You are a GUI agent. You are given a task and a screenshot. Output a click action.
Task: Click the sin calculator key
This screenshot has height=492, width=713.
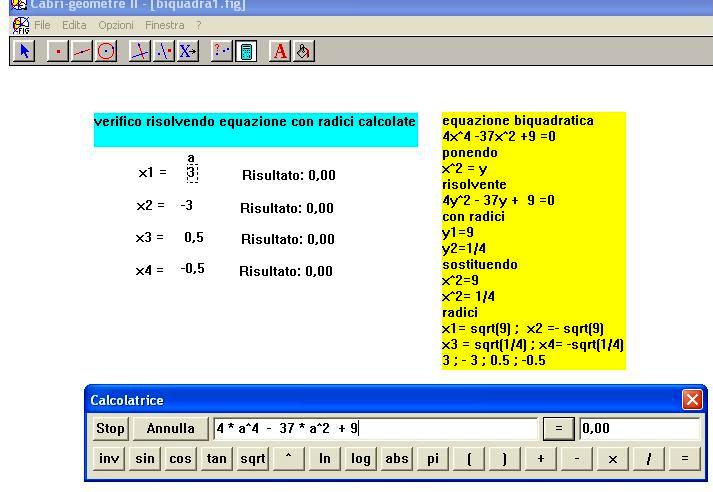[x=145, y=458]
